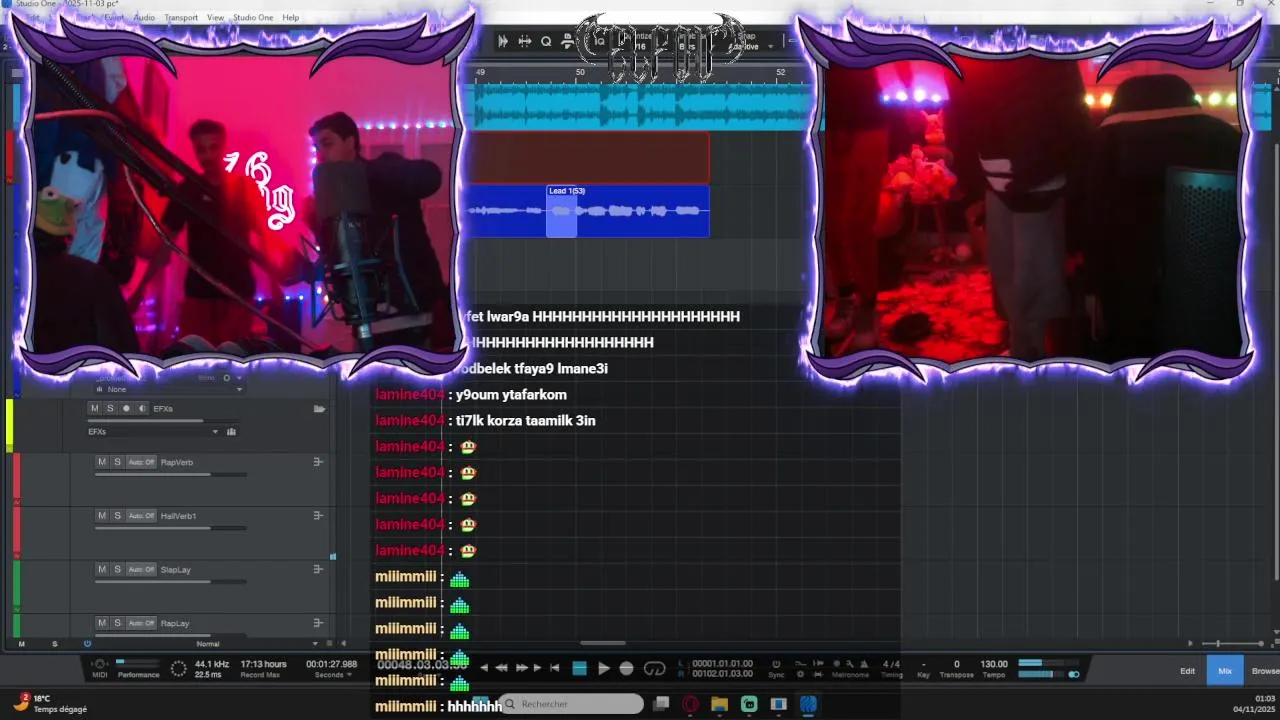Mute the HallVerb1 track
The image size is (1280, 720).
(x=102, y=516)
